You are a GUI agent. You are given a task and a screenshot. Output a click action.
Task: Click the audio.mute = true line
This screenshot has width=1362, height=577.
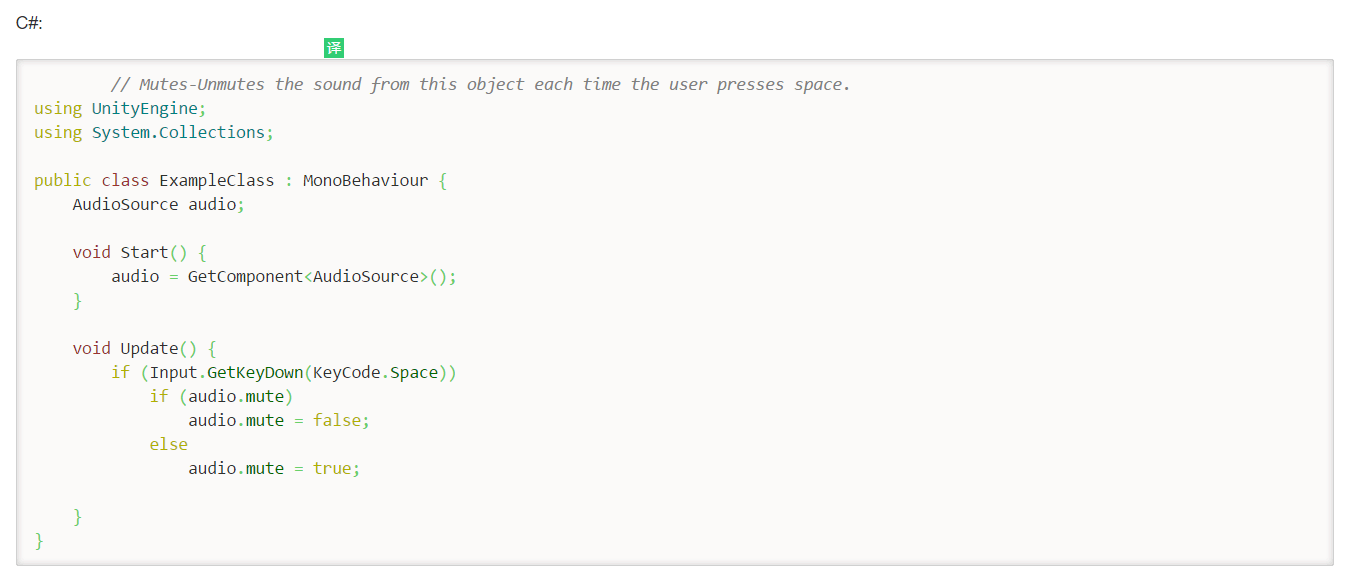pos(275,468)
